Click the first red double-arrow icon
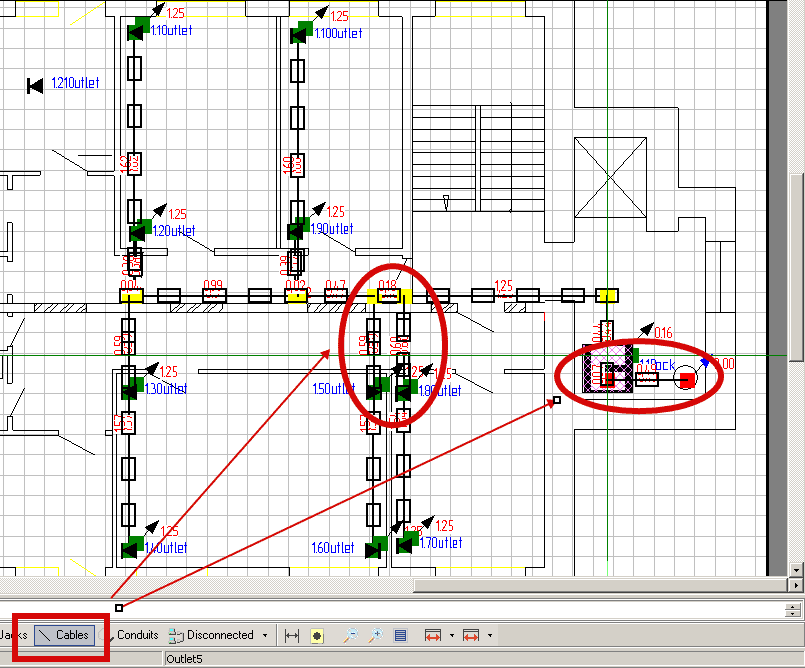The width and height of the screenshot is (805, 668). 433,635
